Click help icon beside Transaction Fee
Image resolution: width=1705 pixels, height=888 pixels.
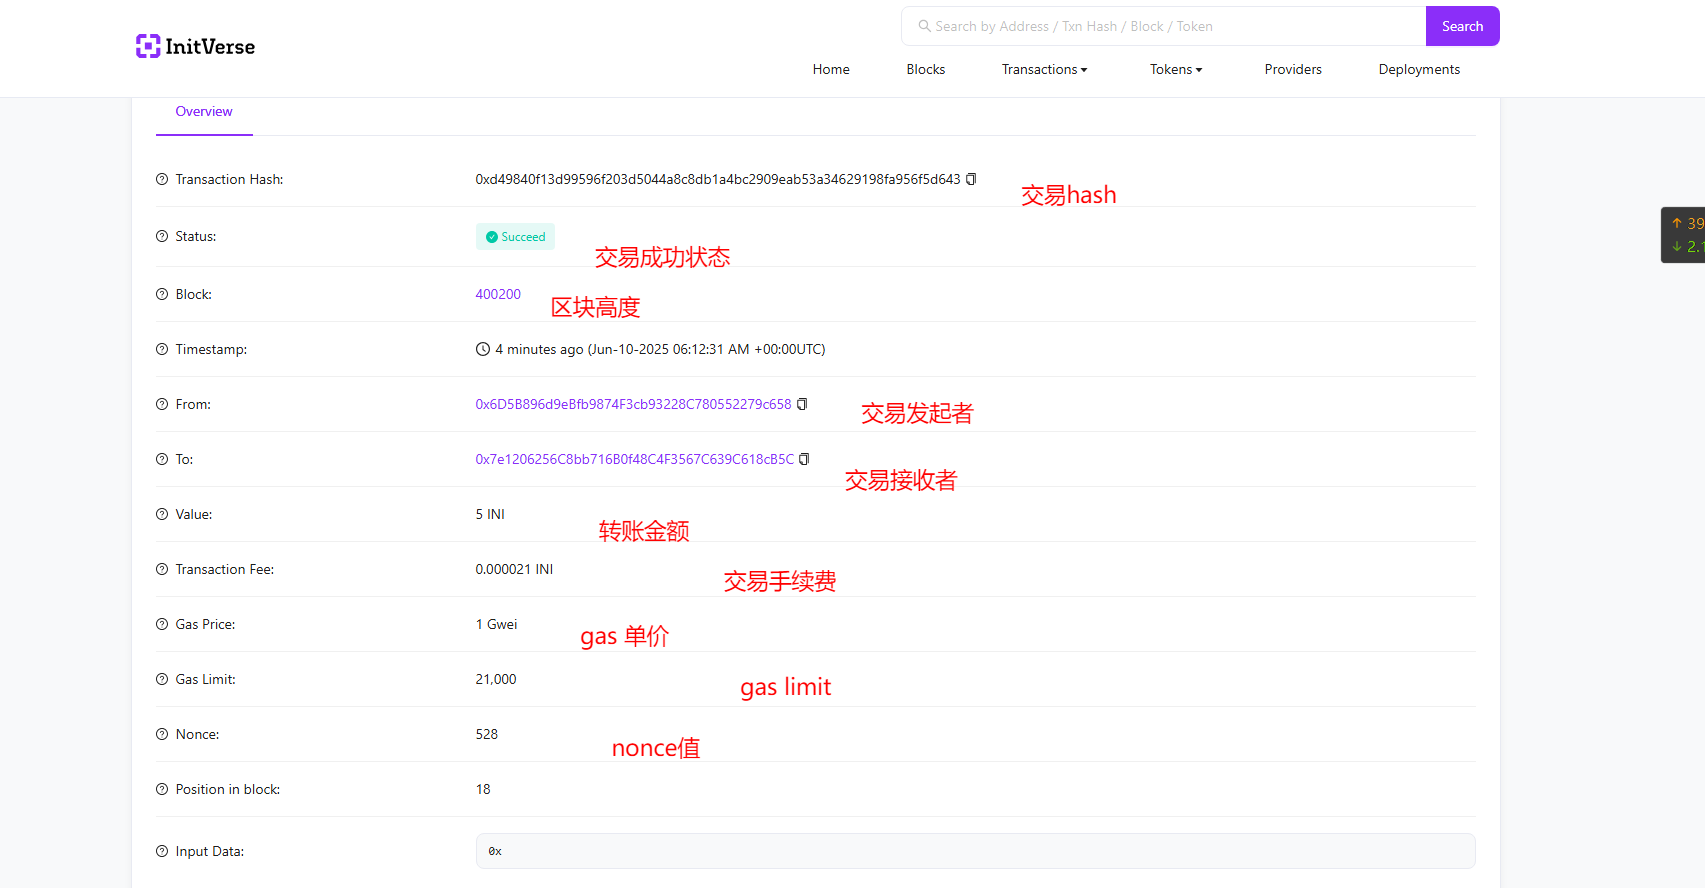click(162, 569)
